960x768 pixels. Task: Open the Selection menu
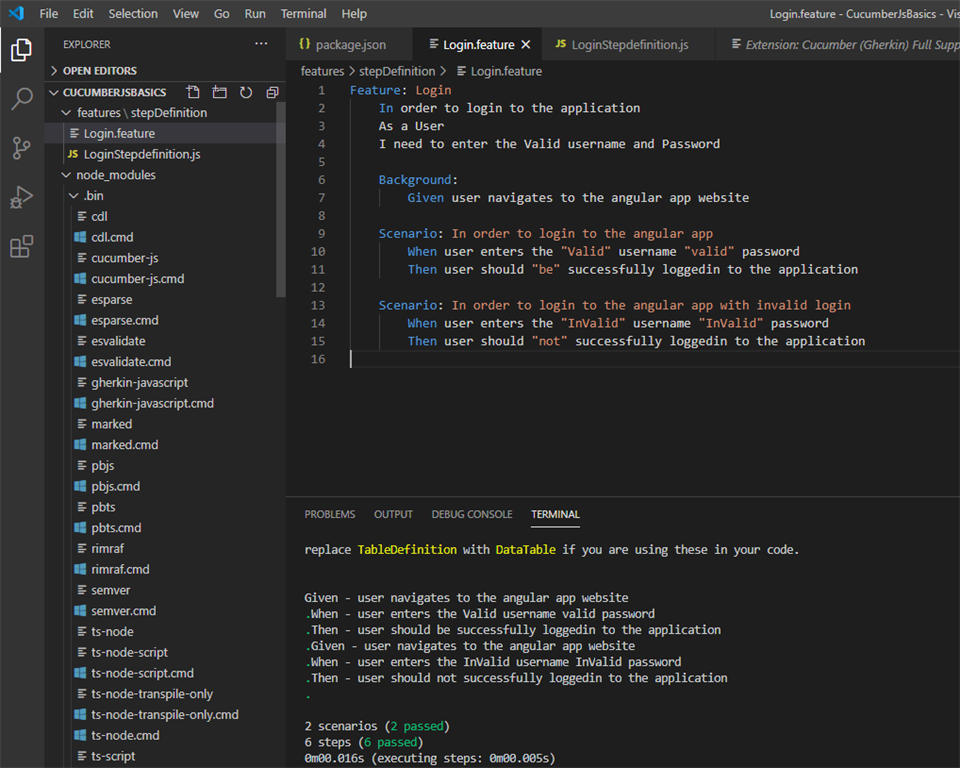click(133, 14)
